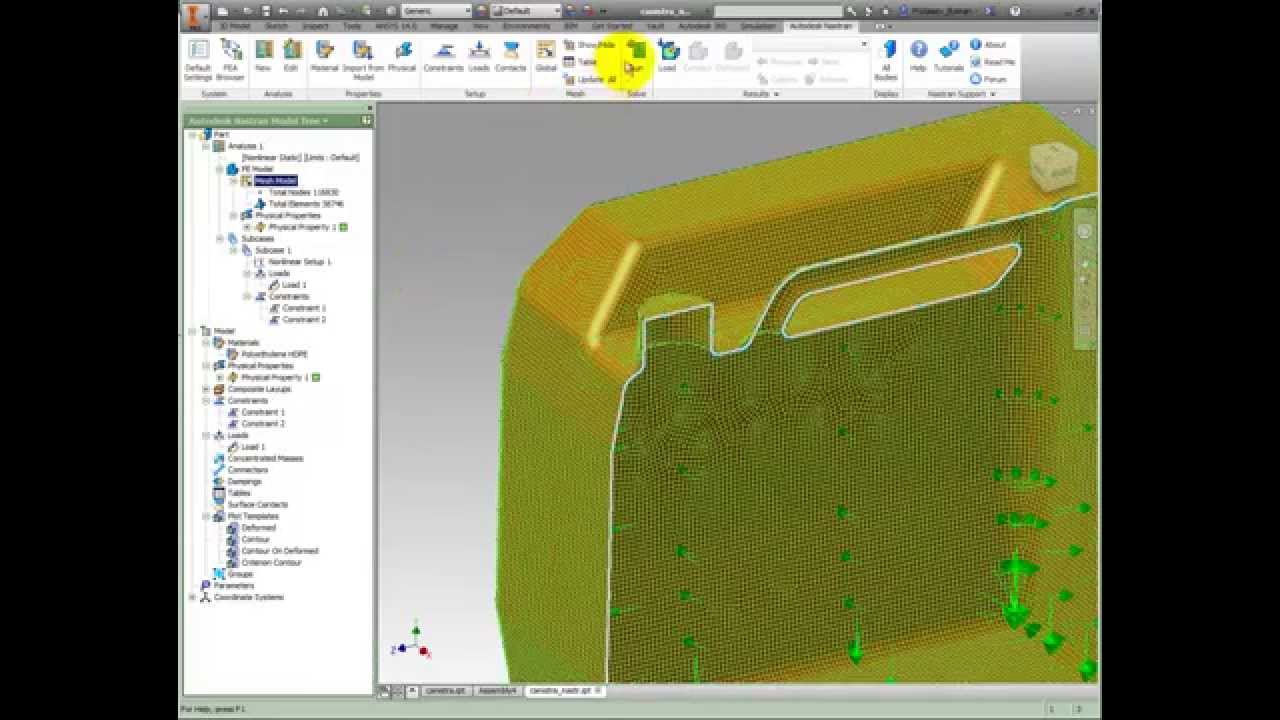
Task: Select Surface Contacts in the tree
Action: point(257,505)
